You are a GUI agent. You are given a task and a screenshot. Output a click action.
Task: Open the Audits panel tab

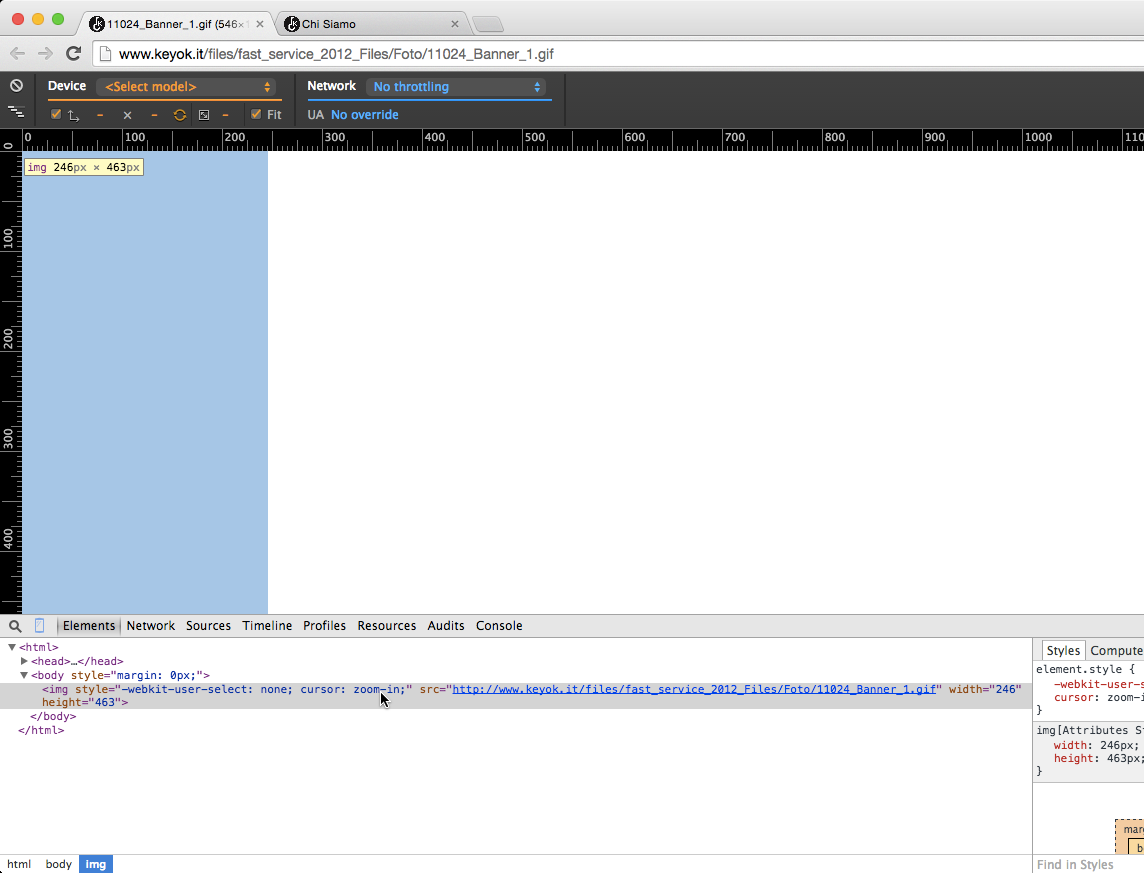[x=446, y=626]
